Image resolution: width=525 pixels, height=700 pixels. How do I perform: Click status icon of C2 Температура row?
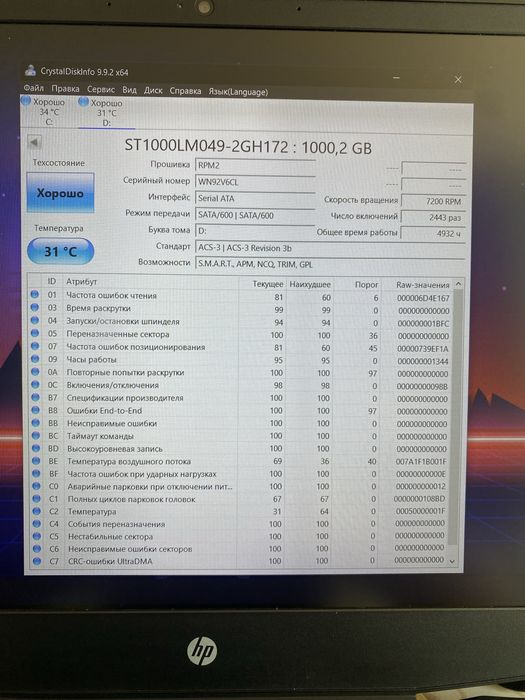[37, 511]
